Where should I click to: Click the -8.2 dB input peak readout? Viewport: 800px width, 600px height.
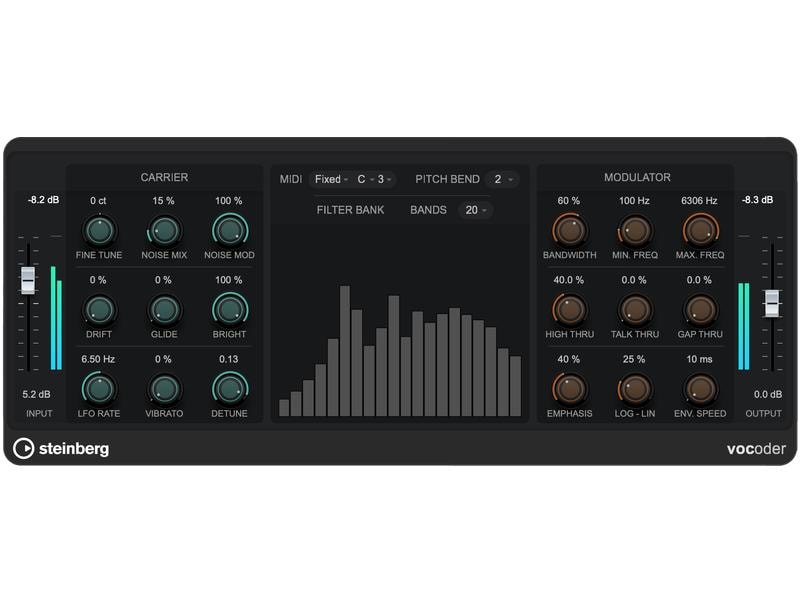43,200
